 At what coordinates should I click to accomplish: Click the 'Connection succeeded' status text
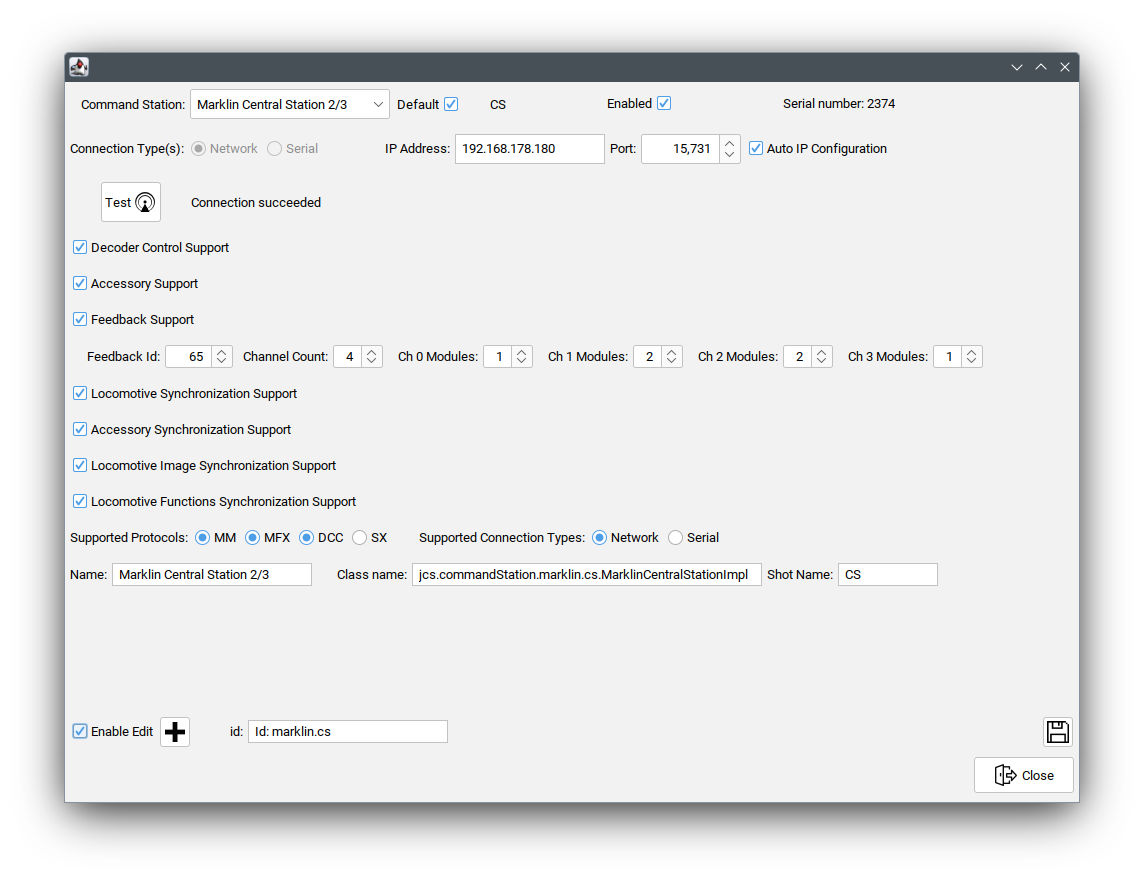pos(256,203)
